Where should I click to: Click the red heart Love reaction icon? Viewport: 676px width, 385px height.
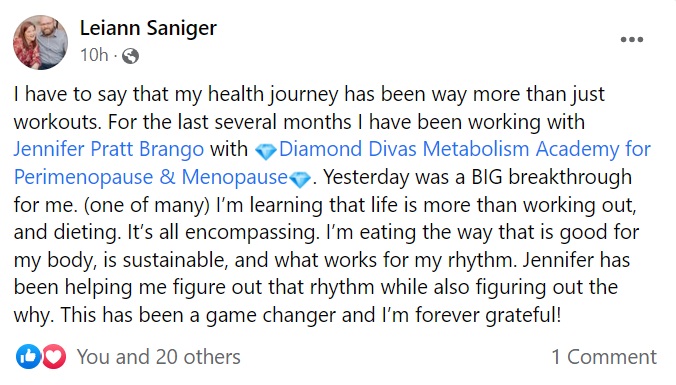click(54, 357)
